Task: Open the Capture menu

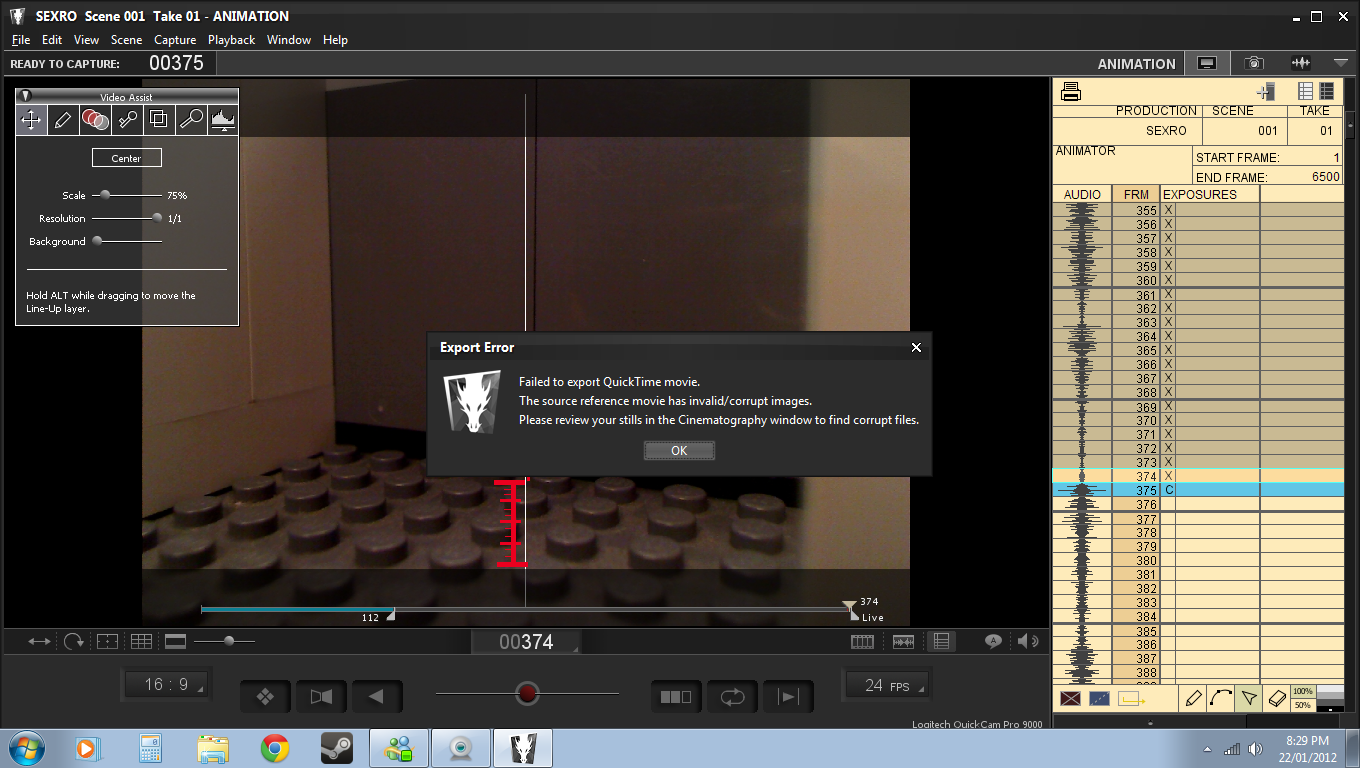Action: [175, 40]
